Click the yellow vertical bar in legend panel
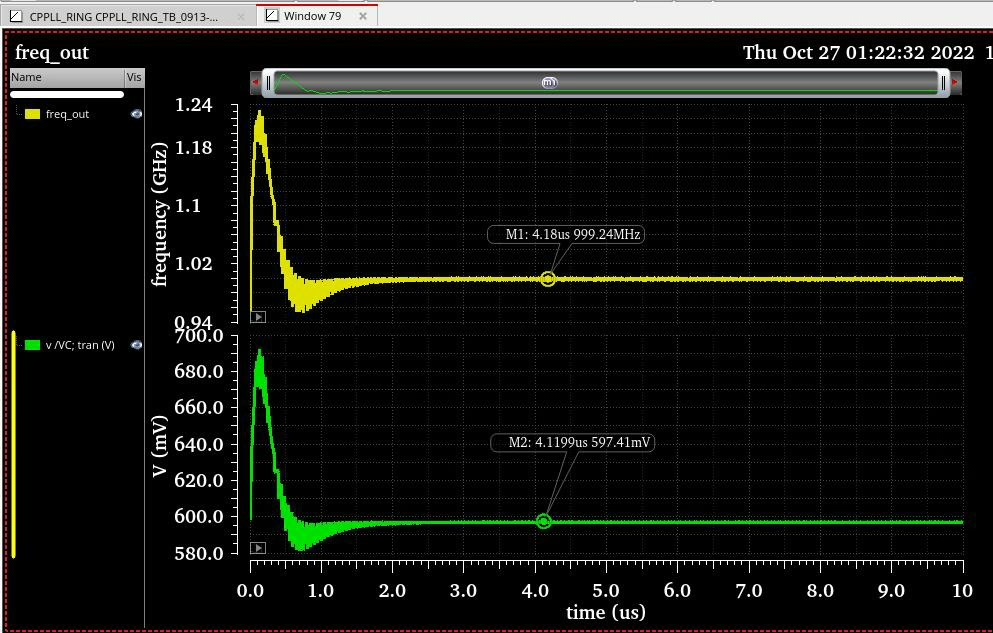Image resolution: width=993 pixels, height=633 pixels. [13, 444]
